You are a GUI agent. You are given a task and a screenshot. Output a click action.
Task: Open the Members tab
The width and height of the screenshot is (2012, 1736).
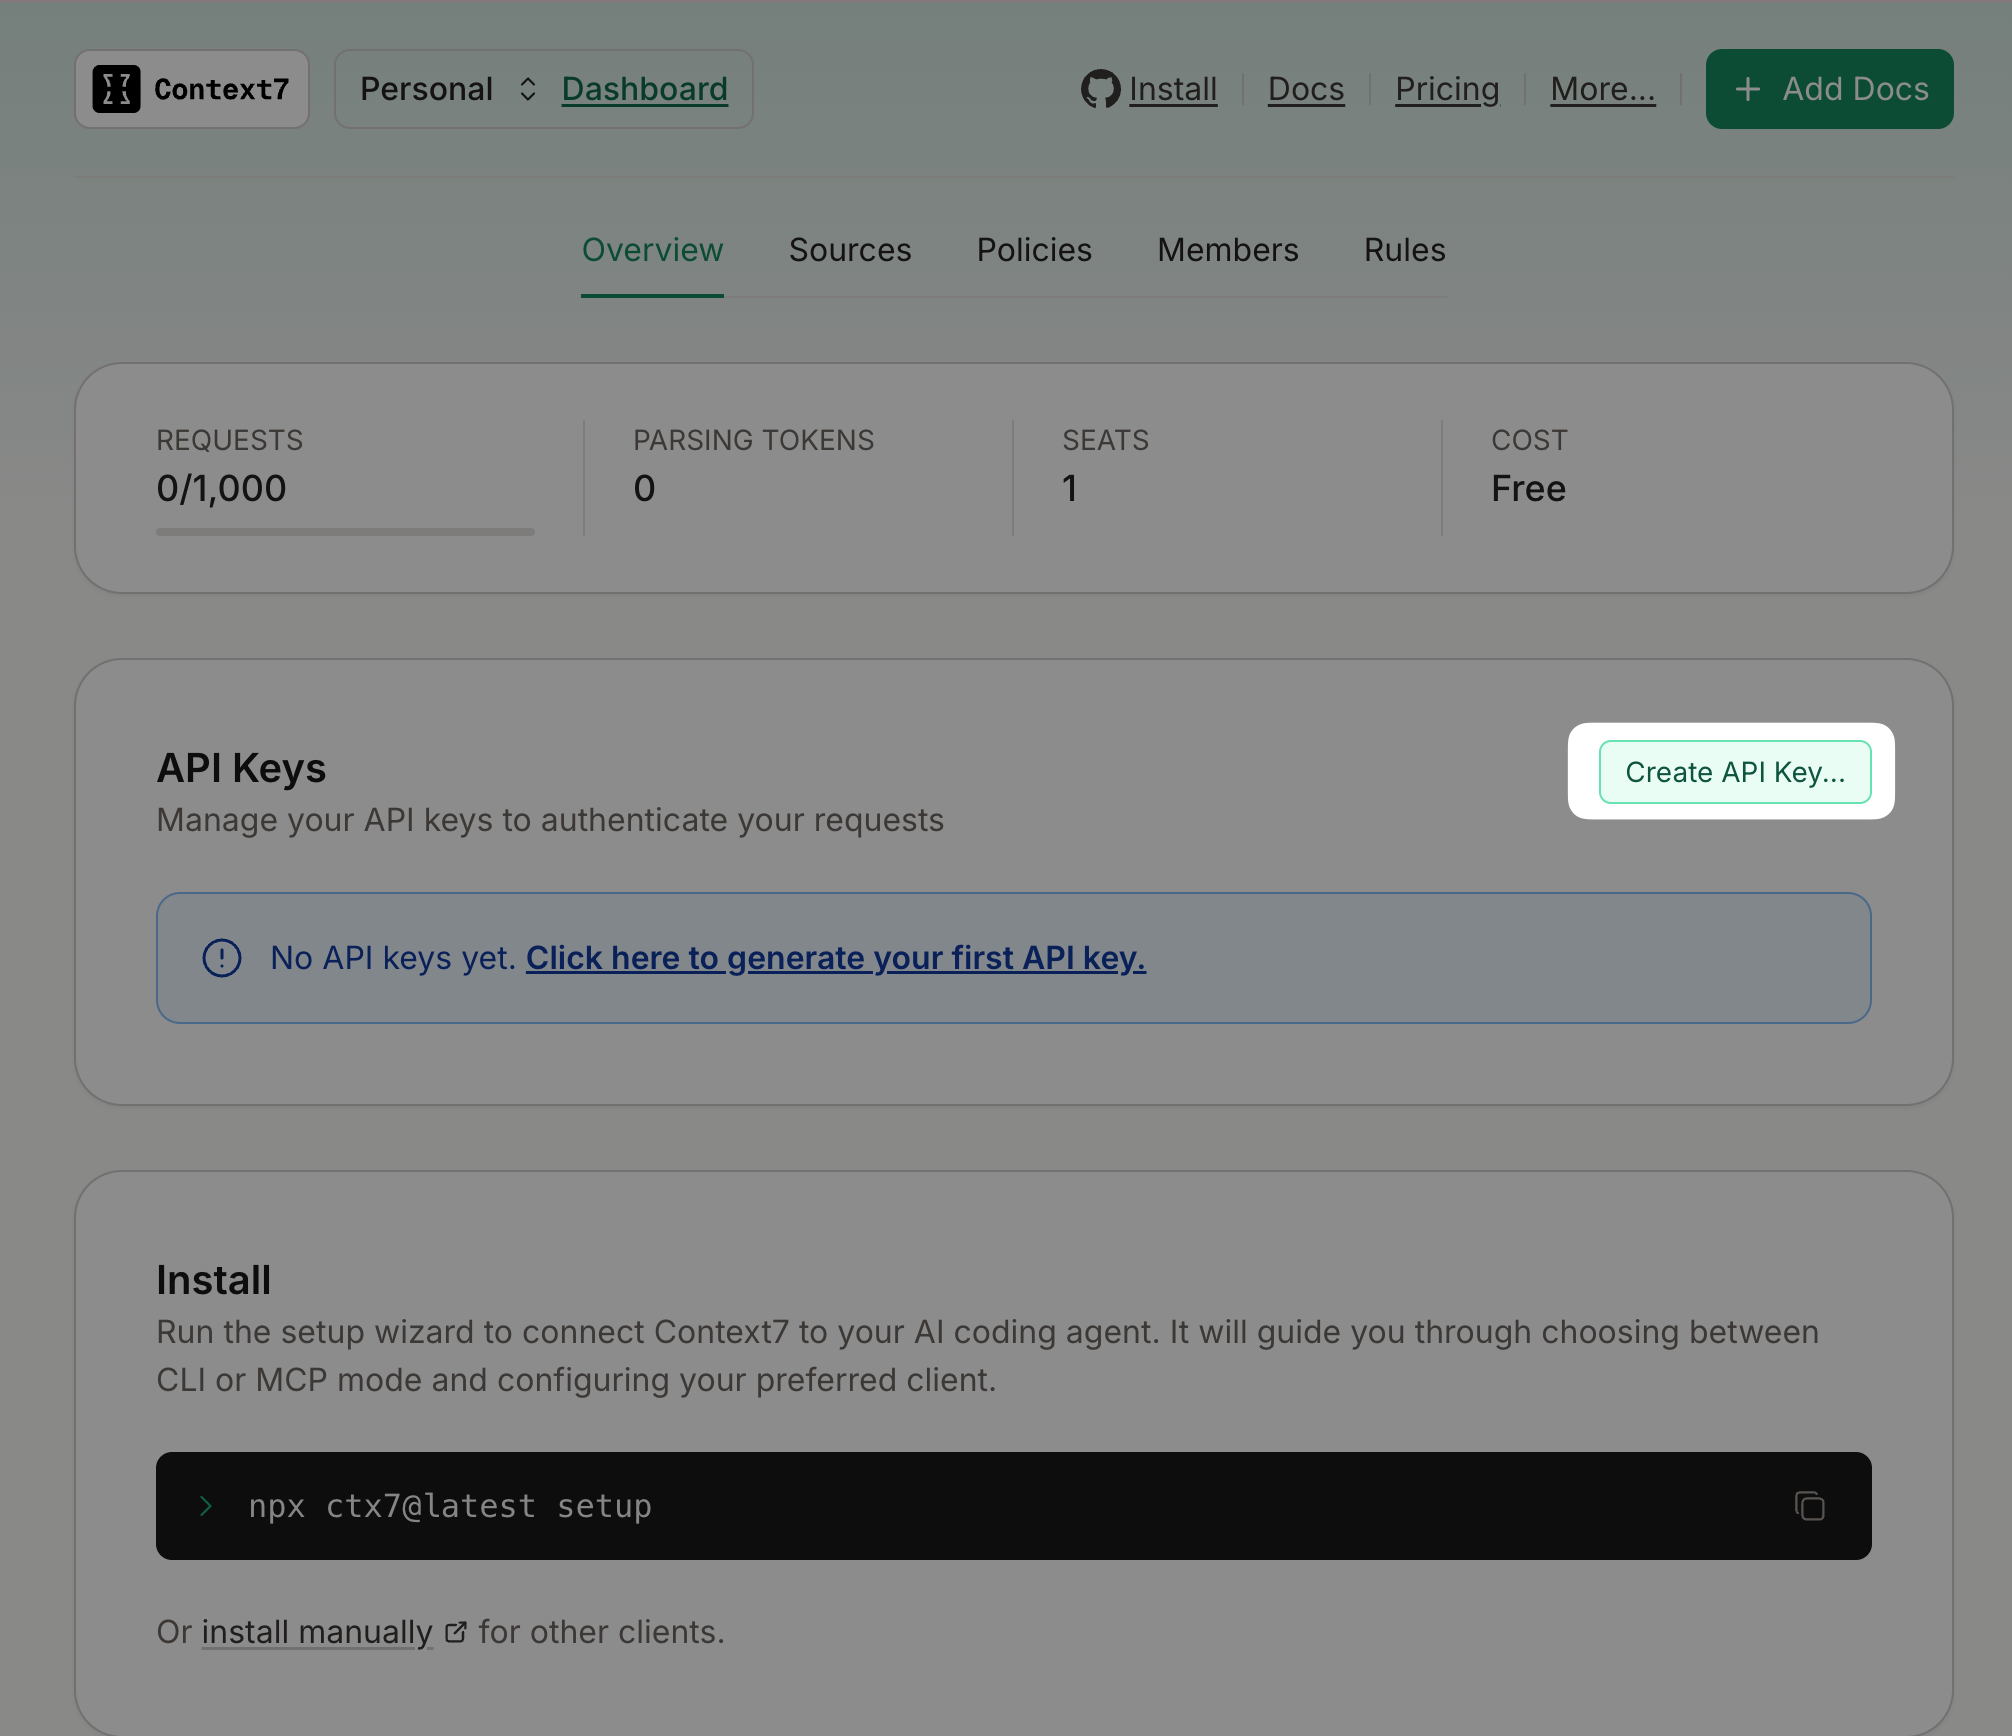1228,250
